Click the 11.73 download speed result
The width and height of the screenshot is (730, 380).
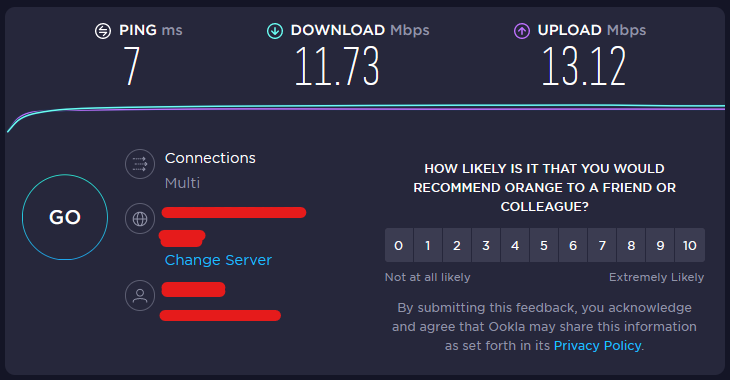337,66
